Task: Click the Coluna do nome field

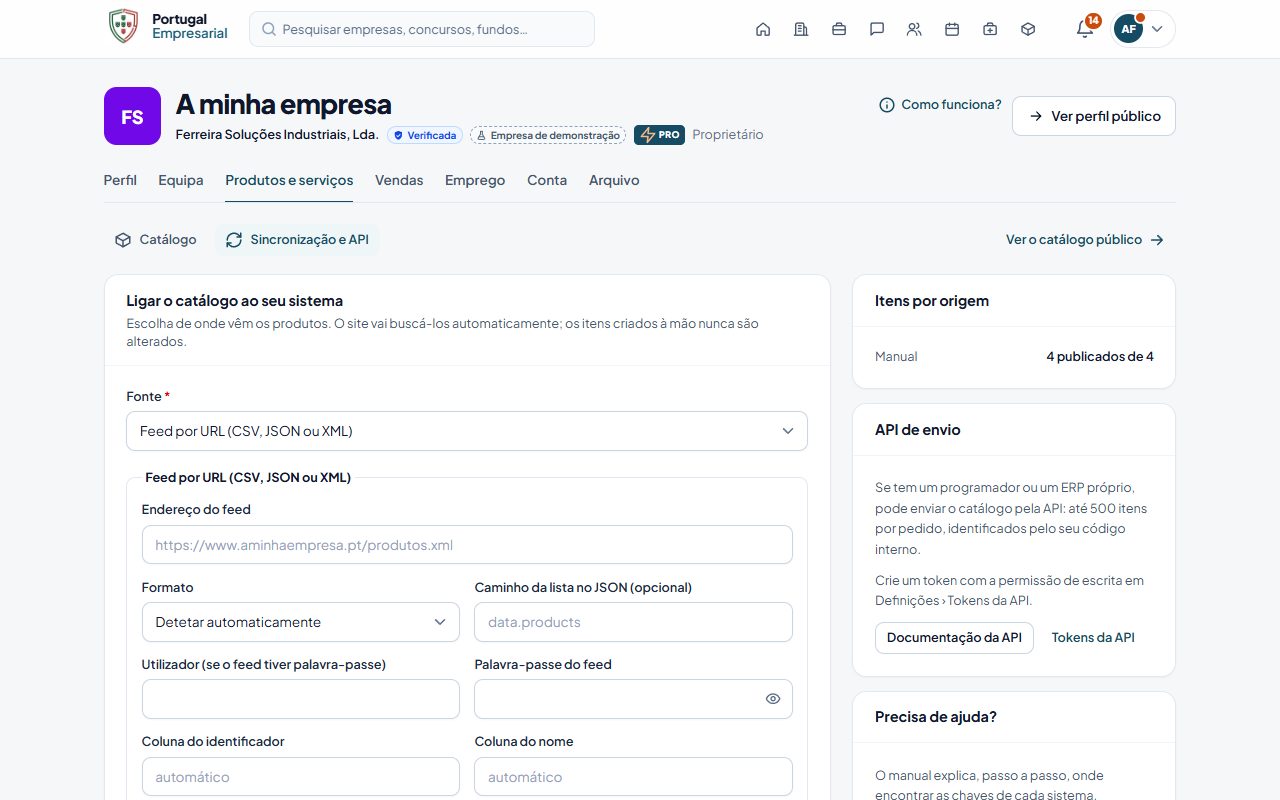Action: [x=633, y=777]
